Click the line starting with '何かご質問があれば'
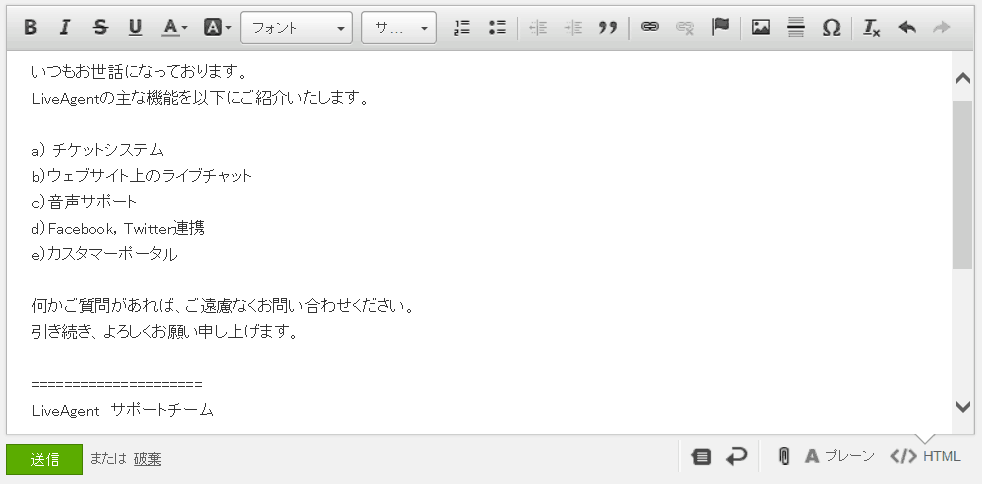 pos(224,307)
